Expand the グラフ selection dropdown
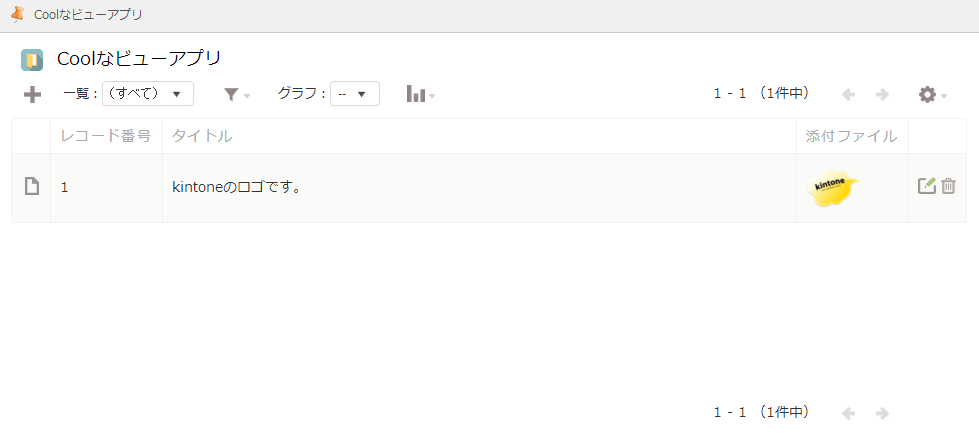This screenshot has height=439, width=979. coord(354,94)
